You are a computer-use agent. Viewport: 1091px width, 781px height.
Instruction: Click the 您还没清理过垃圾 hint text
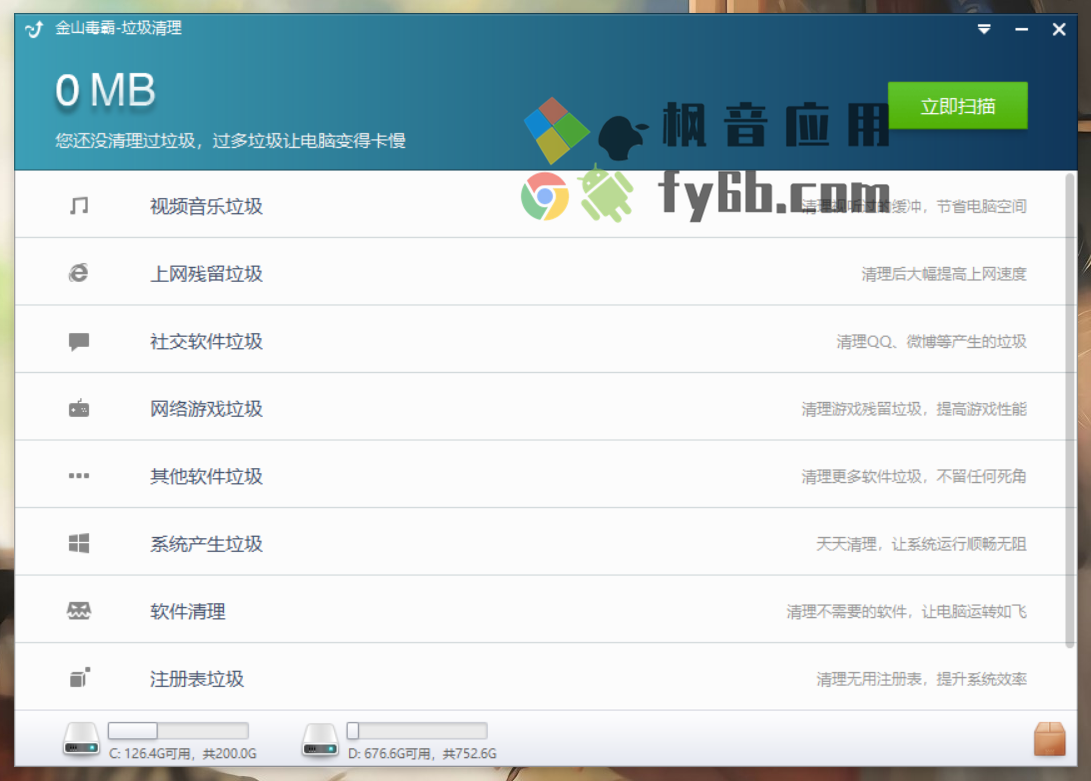230,141
